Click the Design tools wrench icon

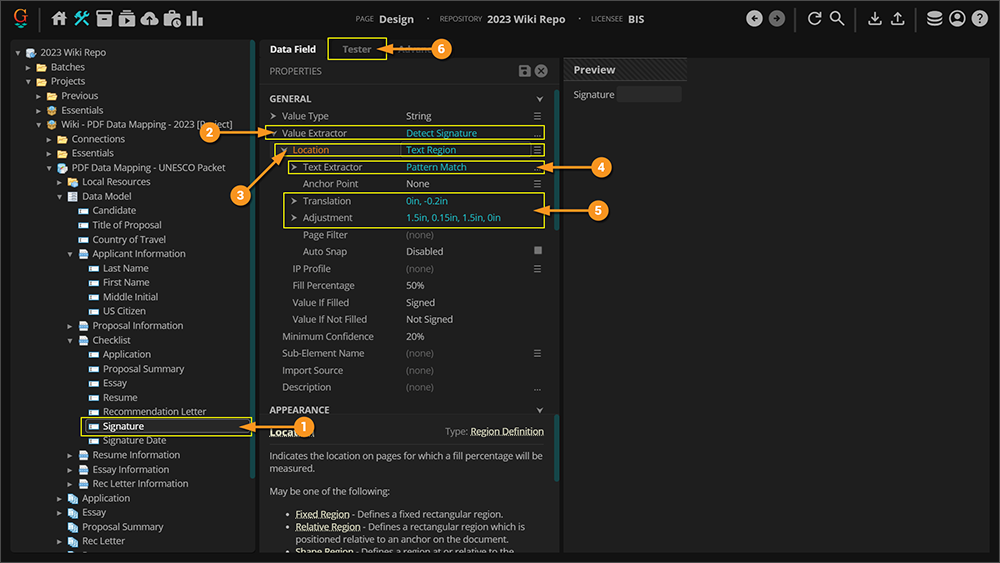click(82, 19)
